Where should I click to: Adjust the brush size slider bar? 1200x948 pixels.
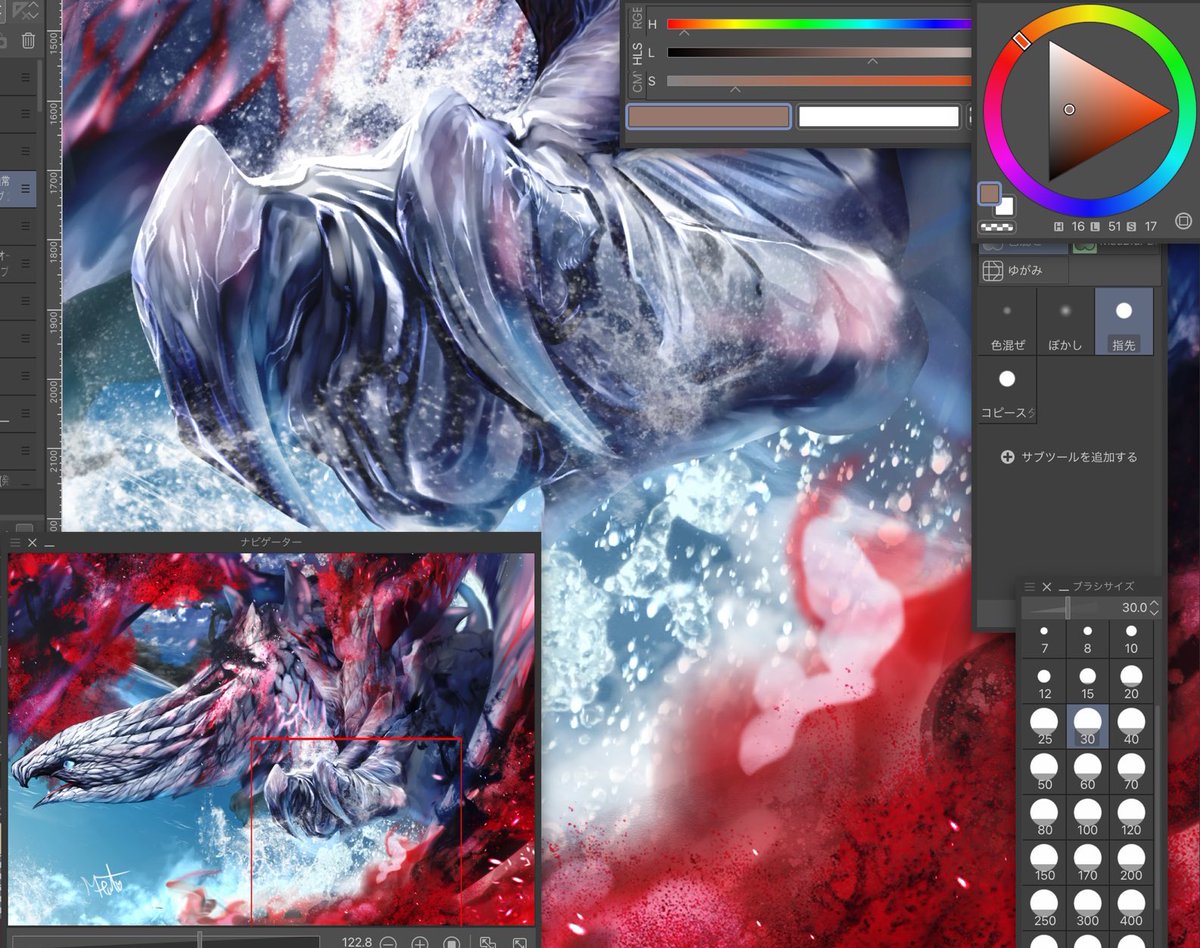(x=1068, y=607)
